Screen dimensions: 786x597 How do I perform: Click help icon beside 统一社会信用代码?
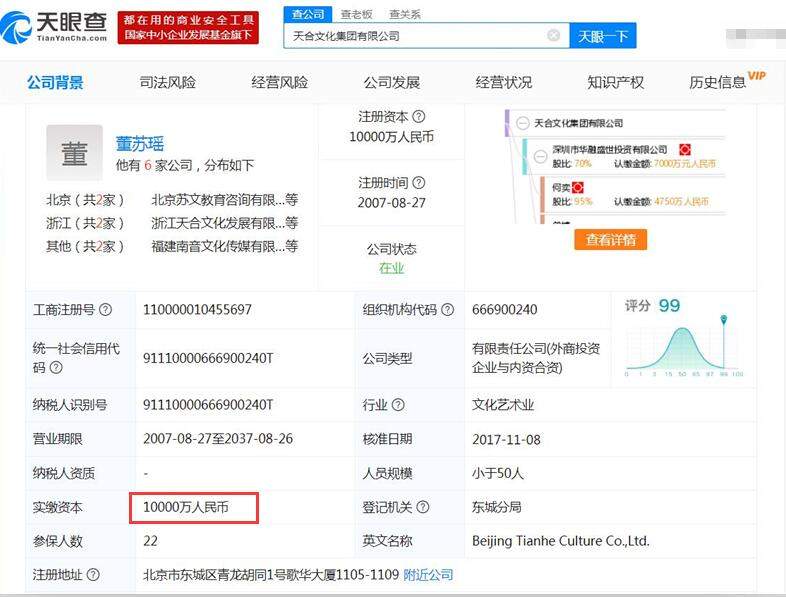click(x=56, y=368)
